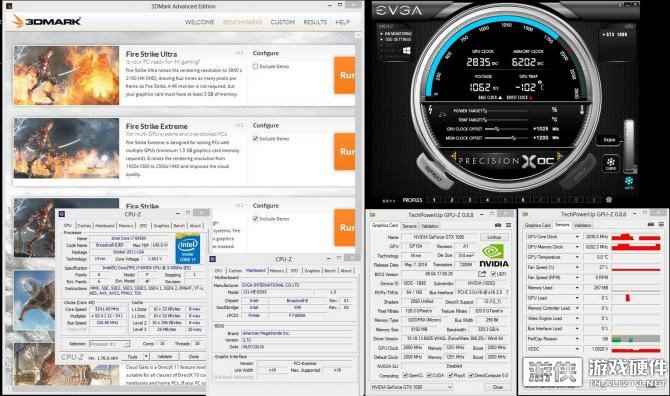Run the Fire Strike Ultra benchmark

tap(344, 75)
